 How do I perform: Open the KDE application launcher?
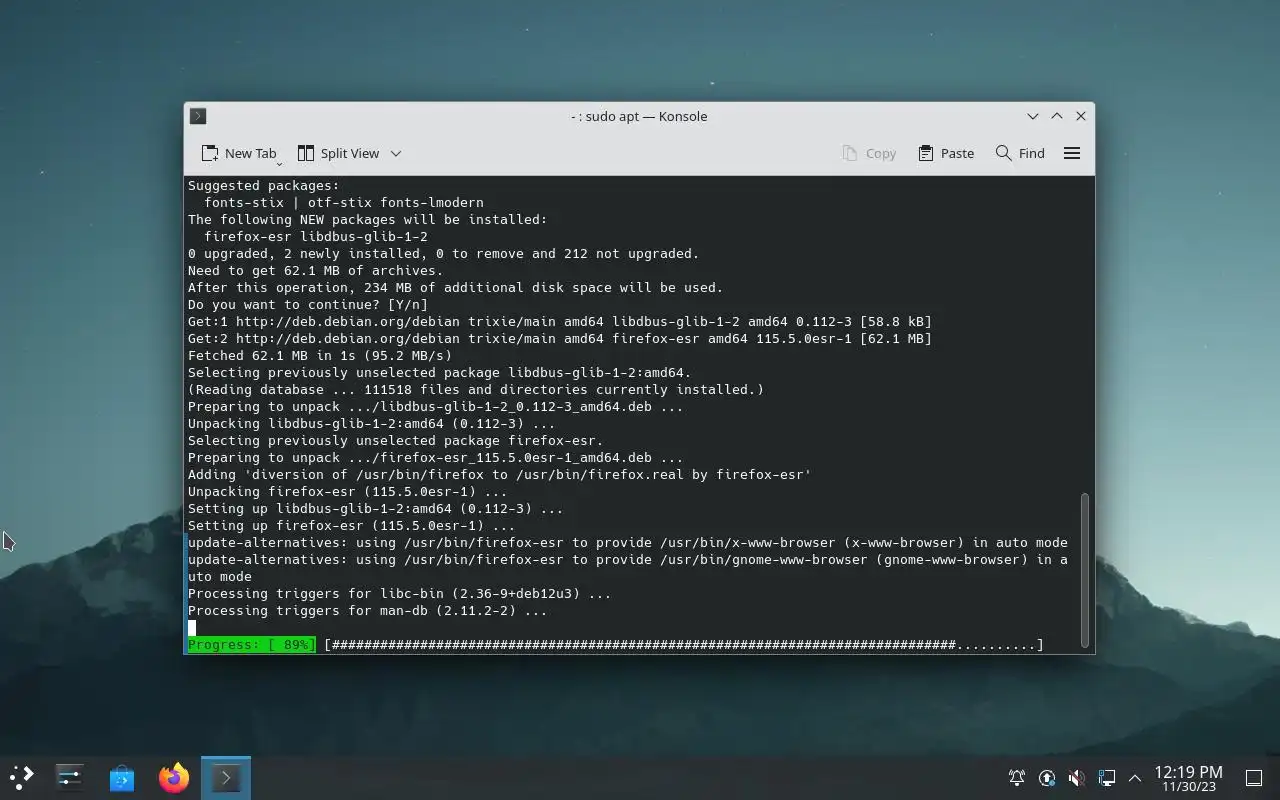coord(21,777)
